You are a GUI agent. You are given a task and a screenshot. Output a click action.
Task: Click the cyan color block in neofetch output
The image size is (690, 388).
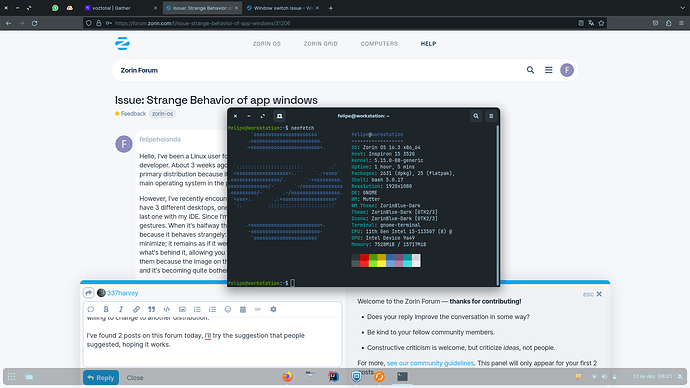(407, 260)
